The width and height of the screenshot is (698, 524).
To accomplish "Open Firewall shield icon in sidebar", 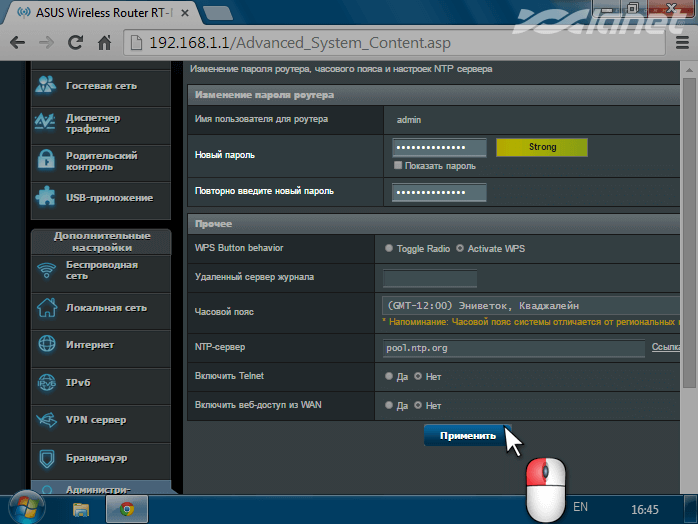I will (46, 458).
